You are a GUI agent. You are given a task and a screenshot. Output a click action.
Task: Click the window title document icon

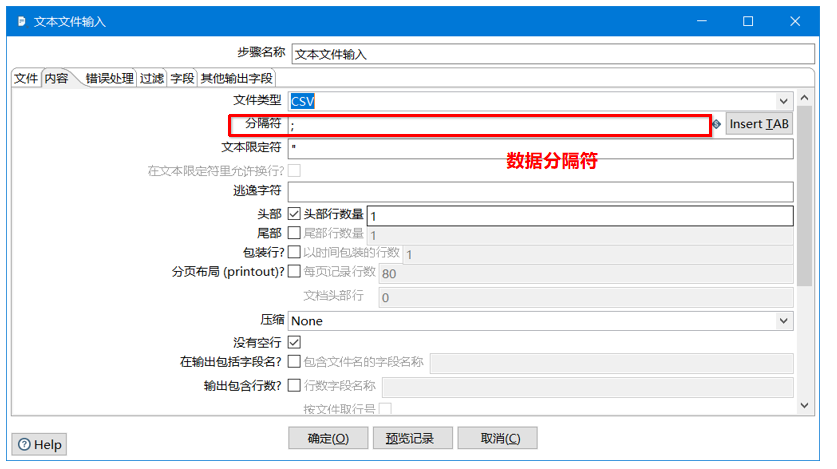[x=21, y=21]
